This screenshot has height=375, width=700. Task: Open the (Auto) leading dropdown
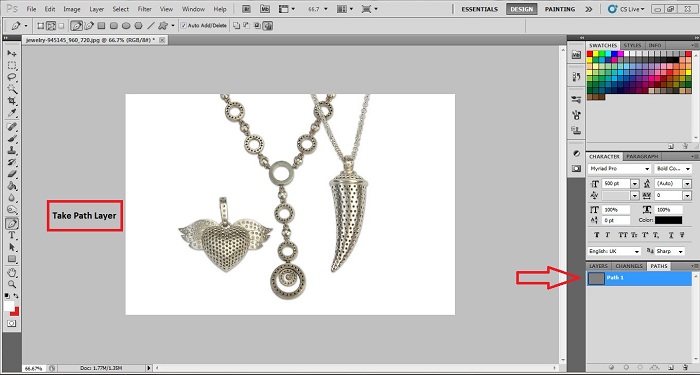687,183
